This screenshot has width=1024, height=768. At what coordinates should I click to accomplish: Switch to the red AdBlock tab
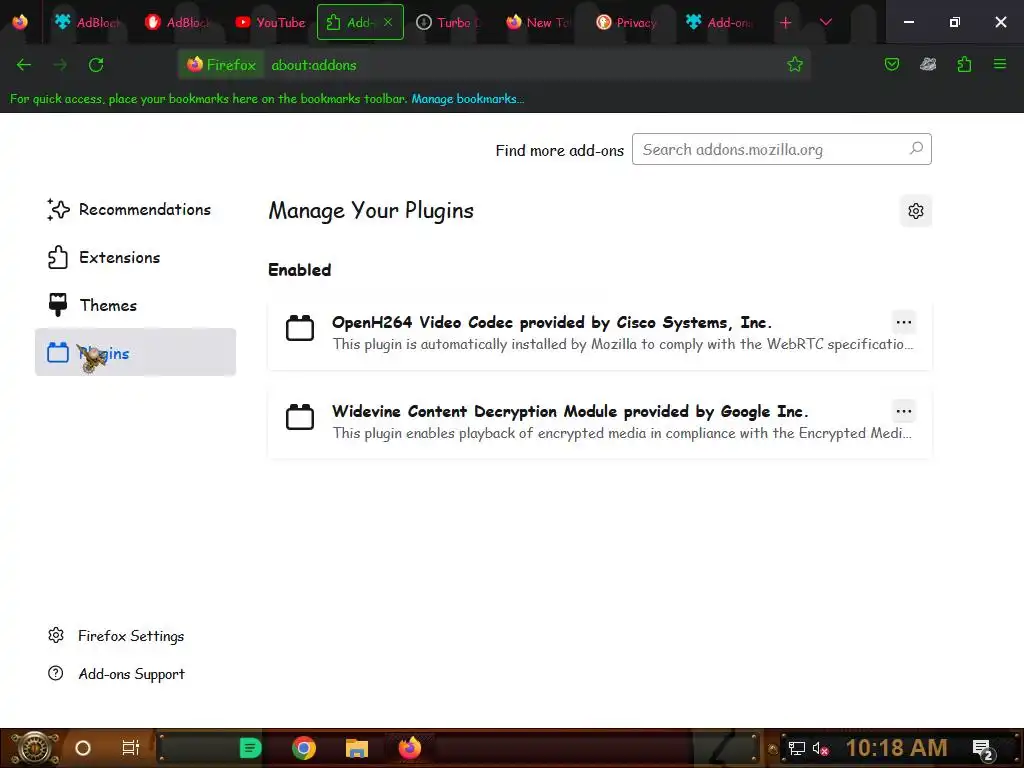pos(177,22)
